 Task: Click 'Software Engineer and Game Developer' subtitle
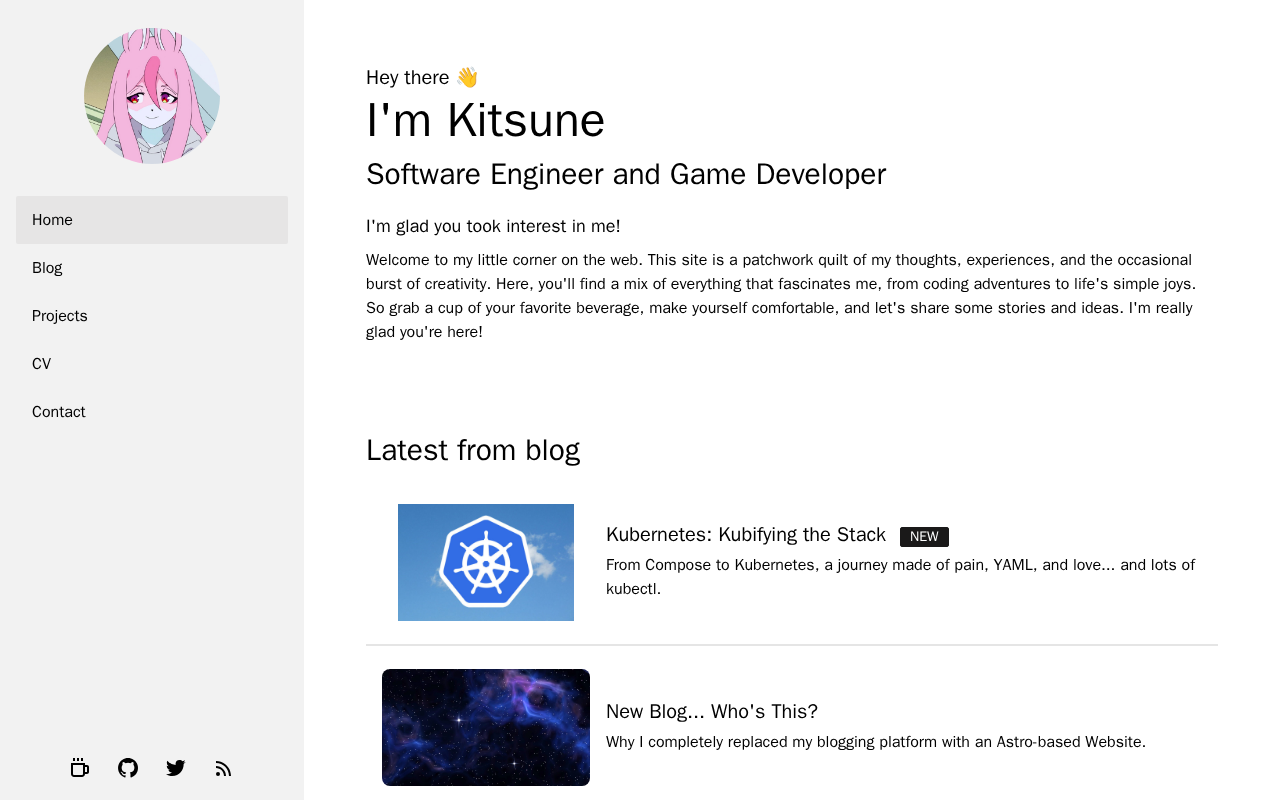tap(626, 174)
